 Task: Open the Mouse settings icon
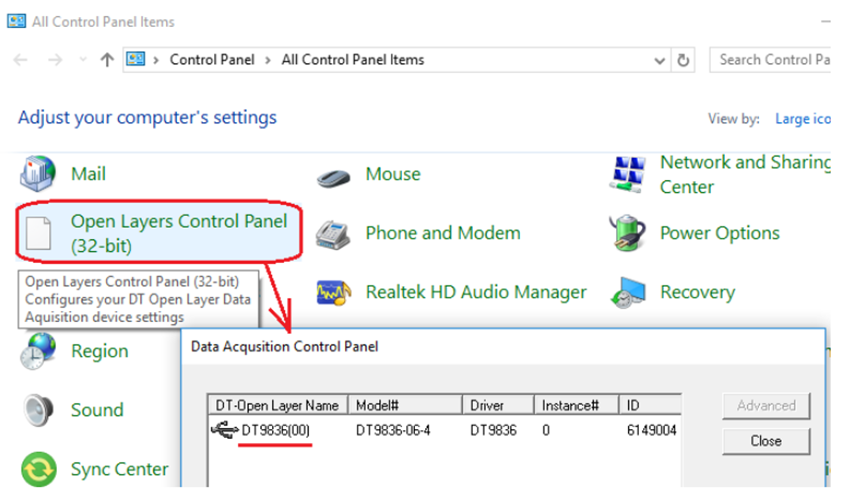pyautogui.click(x=333, y=176)
